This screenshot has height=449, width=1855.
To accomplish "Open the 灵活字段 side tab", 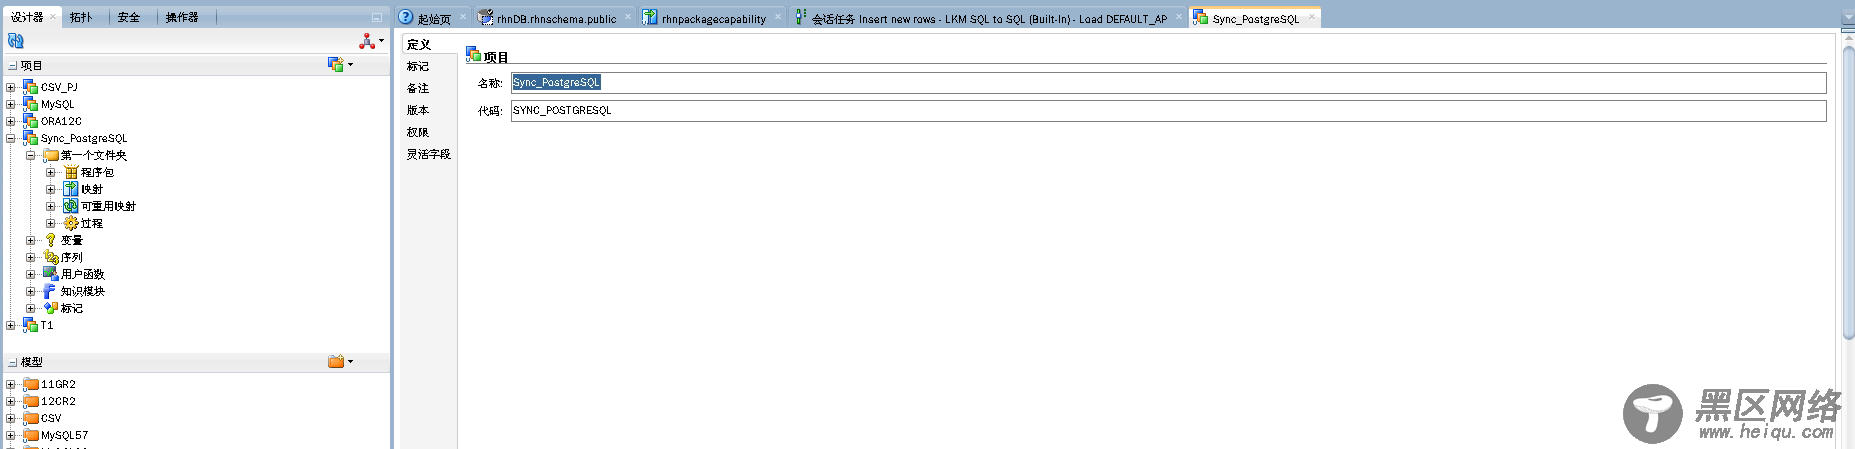I will tap(428, 154).
